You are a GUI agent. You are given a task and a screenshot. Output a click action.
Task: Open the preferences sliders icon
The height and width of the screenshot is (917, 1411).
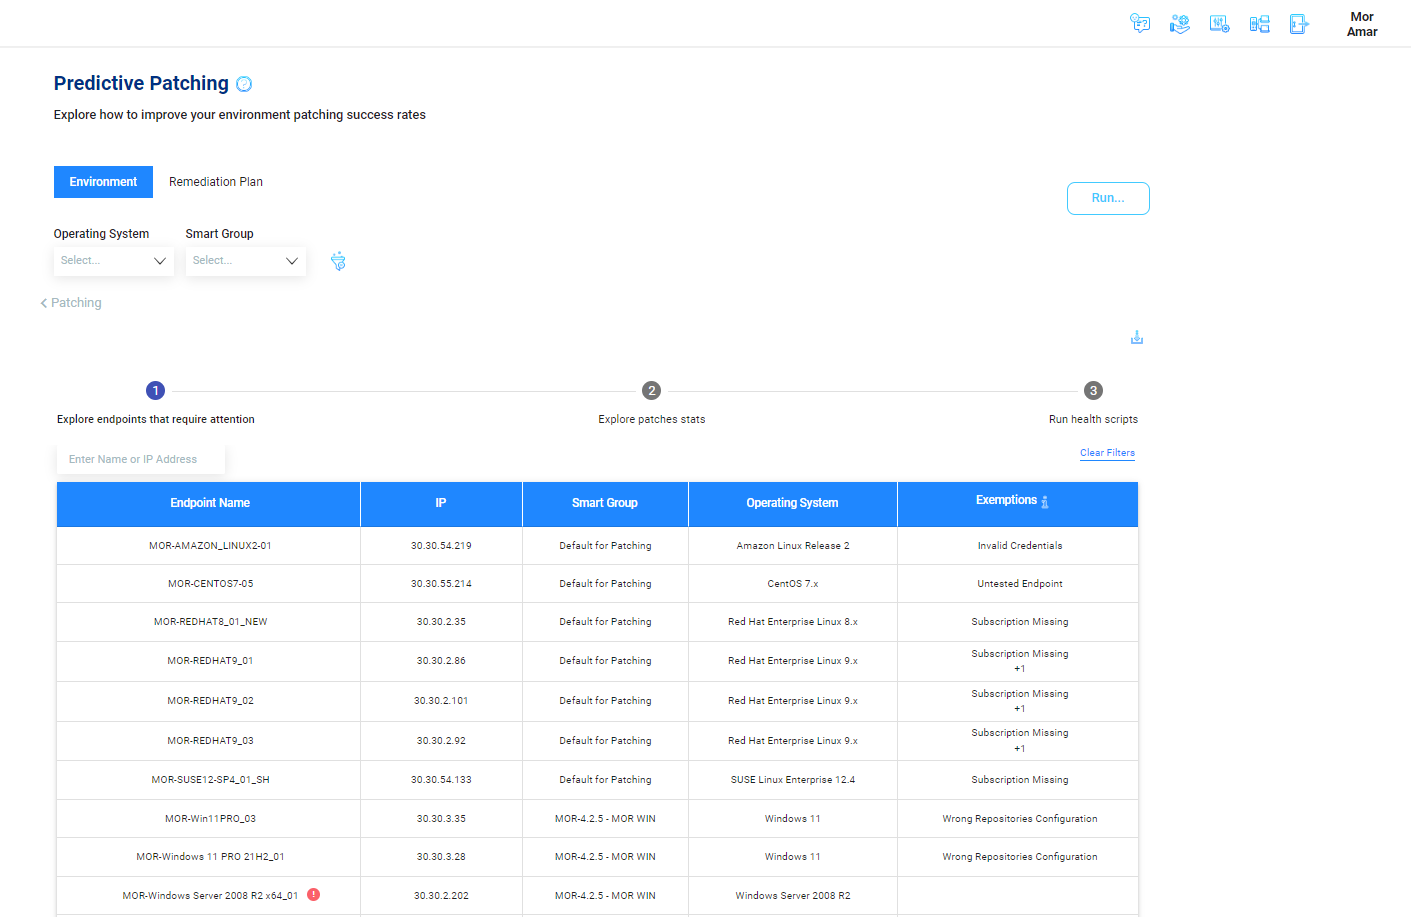click(x=1220, y=23)
